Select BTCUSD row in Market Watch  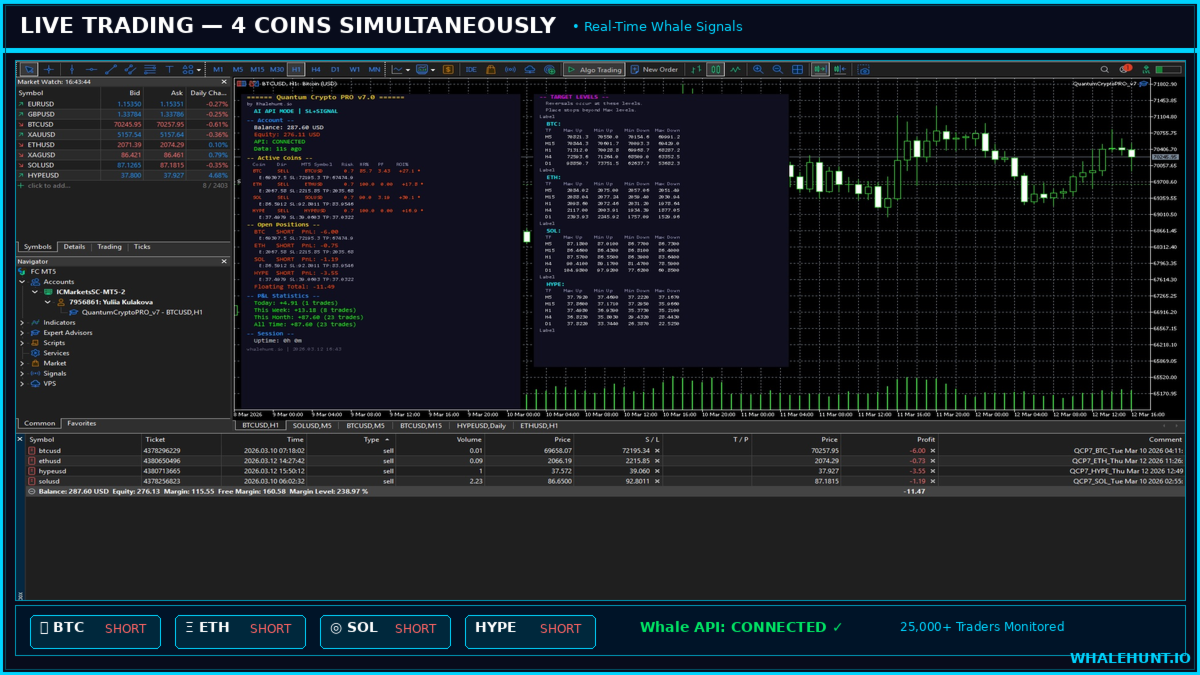pyautogui.click(x=124, y=124)
